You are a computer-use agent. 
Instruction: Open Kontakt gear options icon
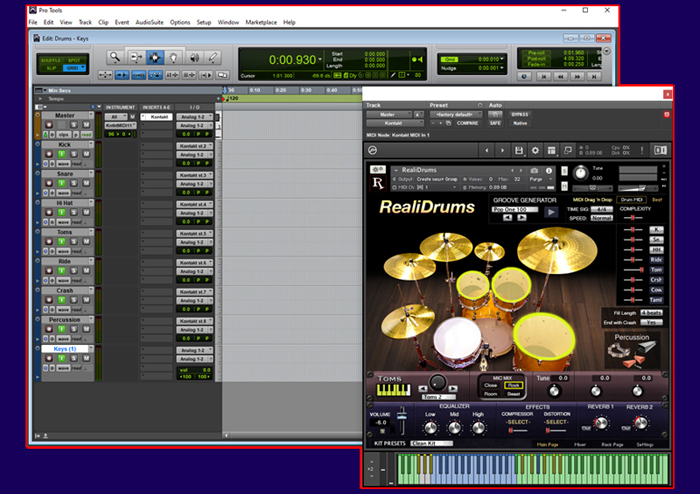(536, 151)
